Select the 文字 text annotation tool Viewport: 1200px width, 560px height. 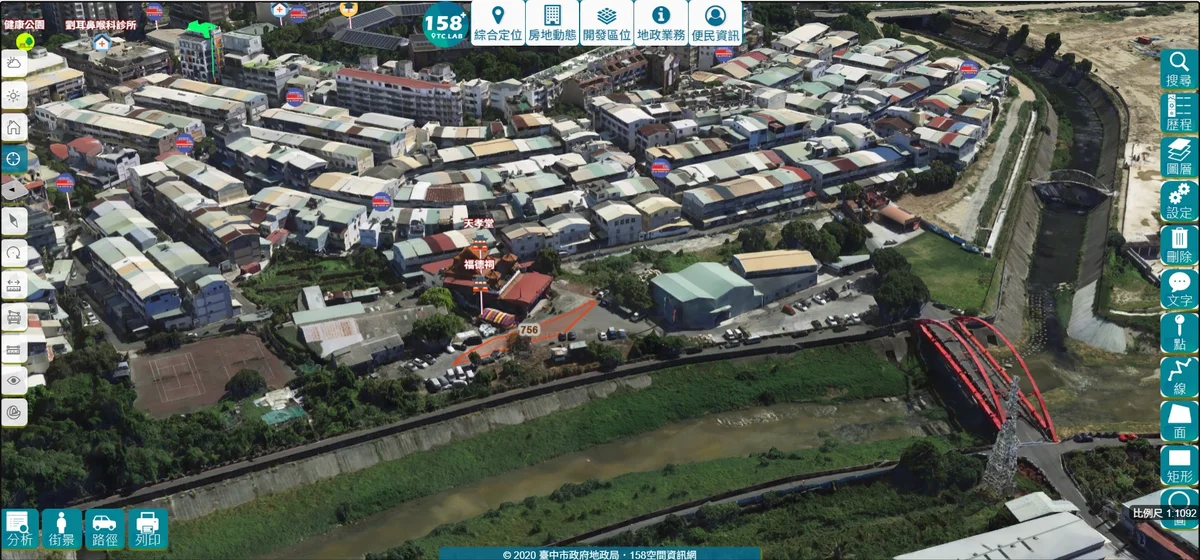(1179, 289)
